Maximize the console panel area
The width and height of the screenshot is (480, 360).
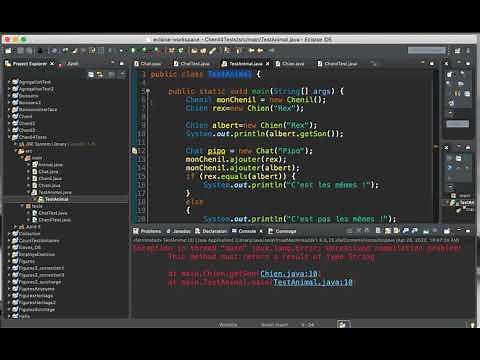pyautogui.click(x=468, y=231)
